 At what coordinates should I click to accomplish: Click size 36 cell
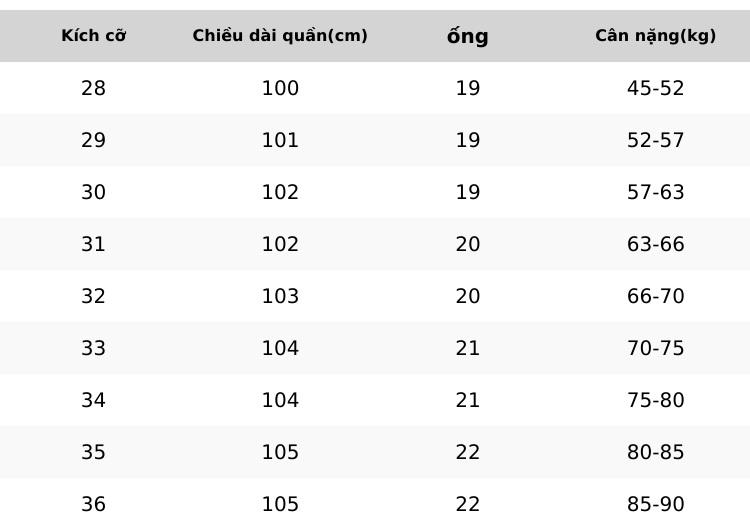[93, 504]
